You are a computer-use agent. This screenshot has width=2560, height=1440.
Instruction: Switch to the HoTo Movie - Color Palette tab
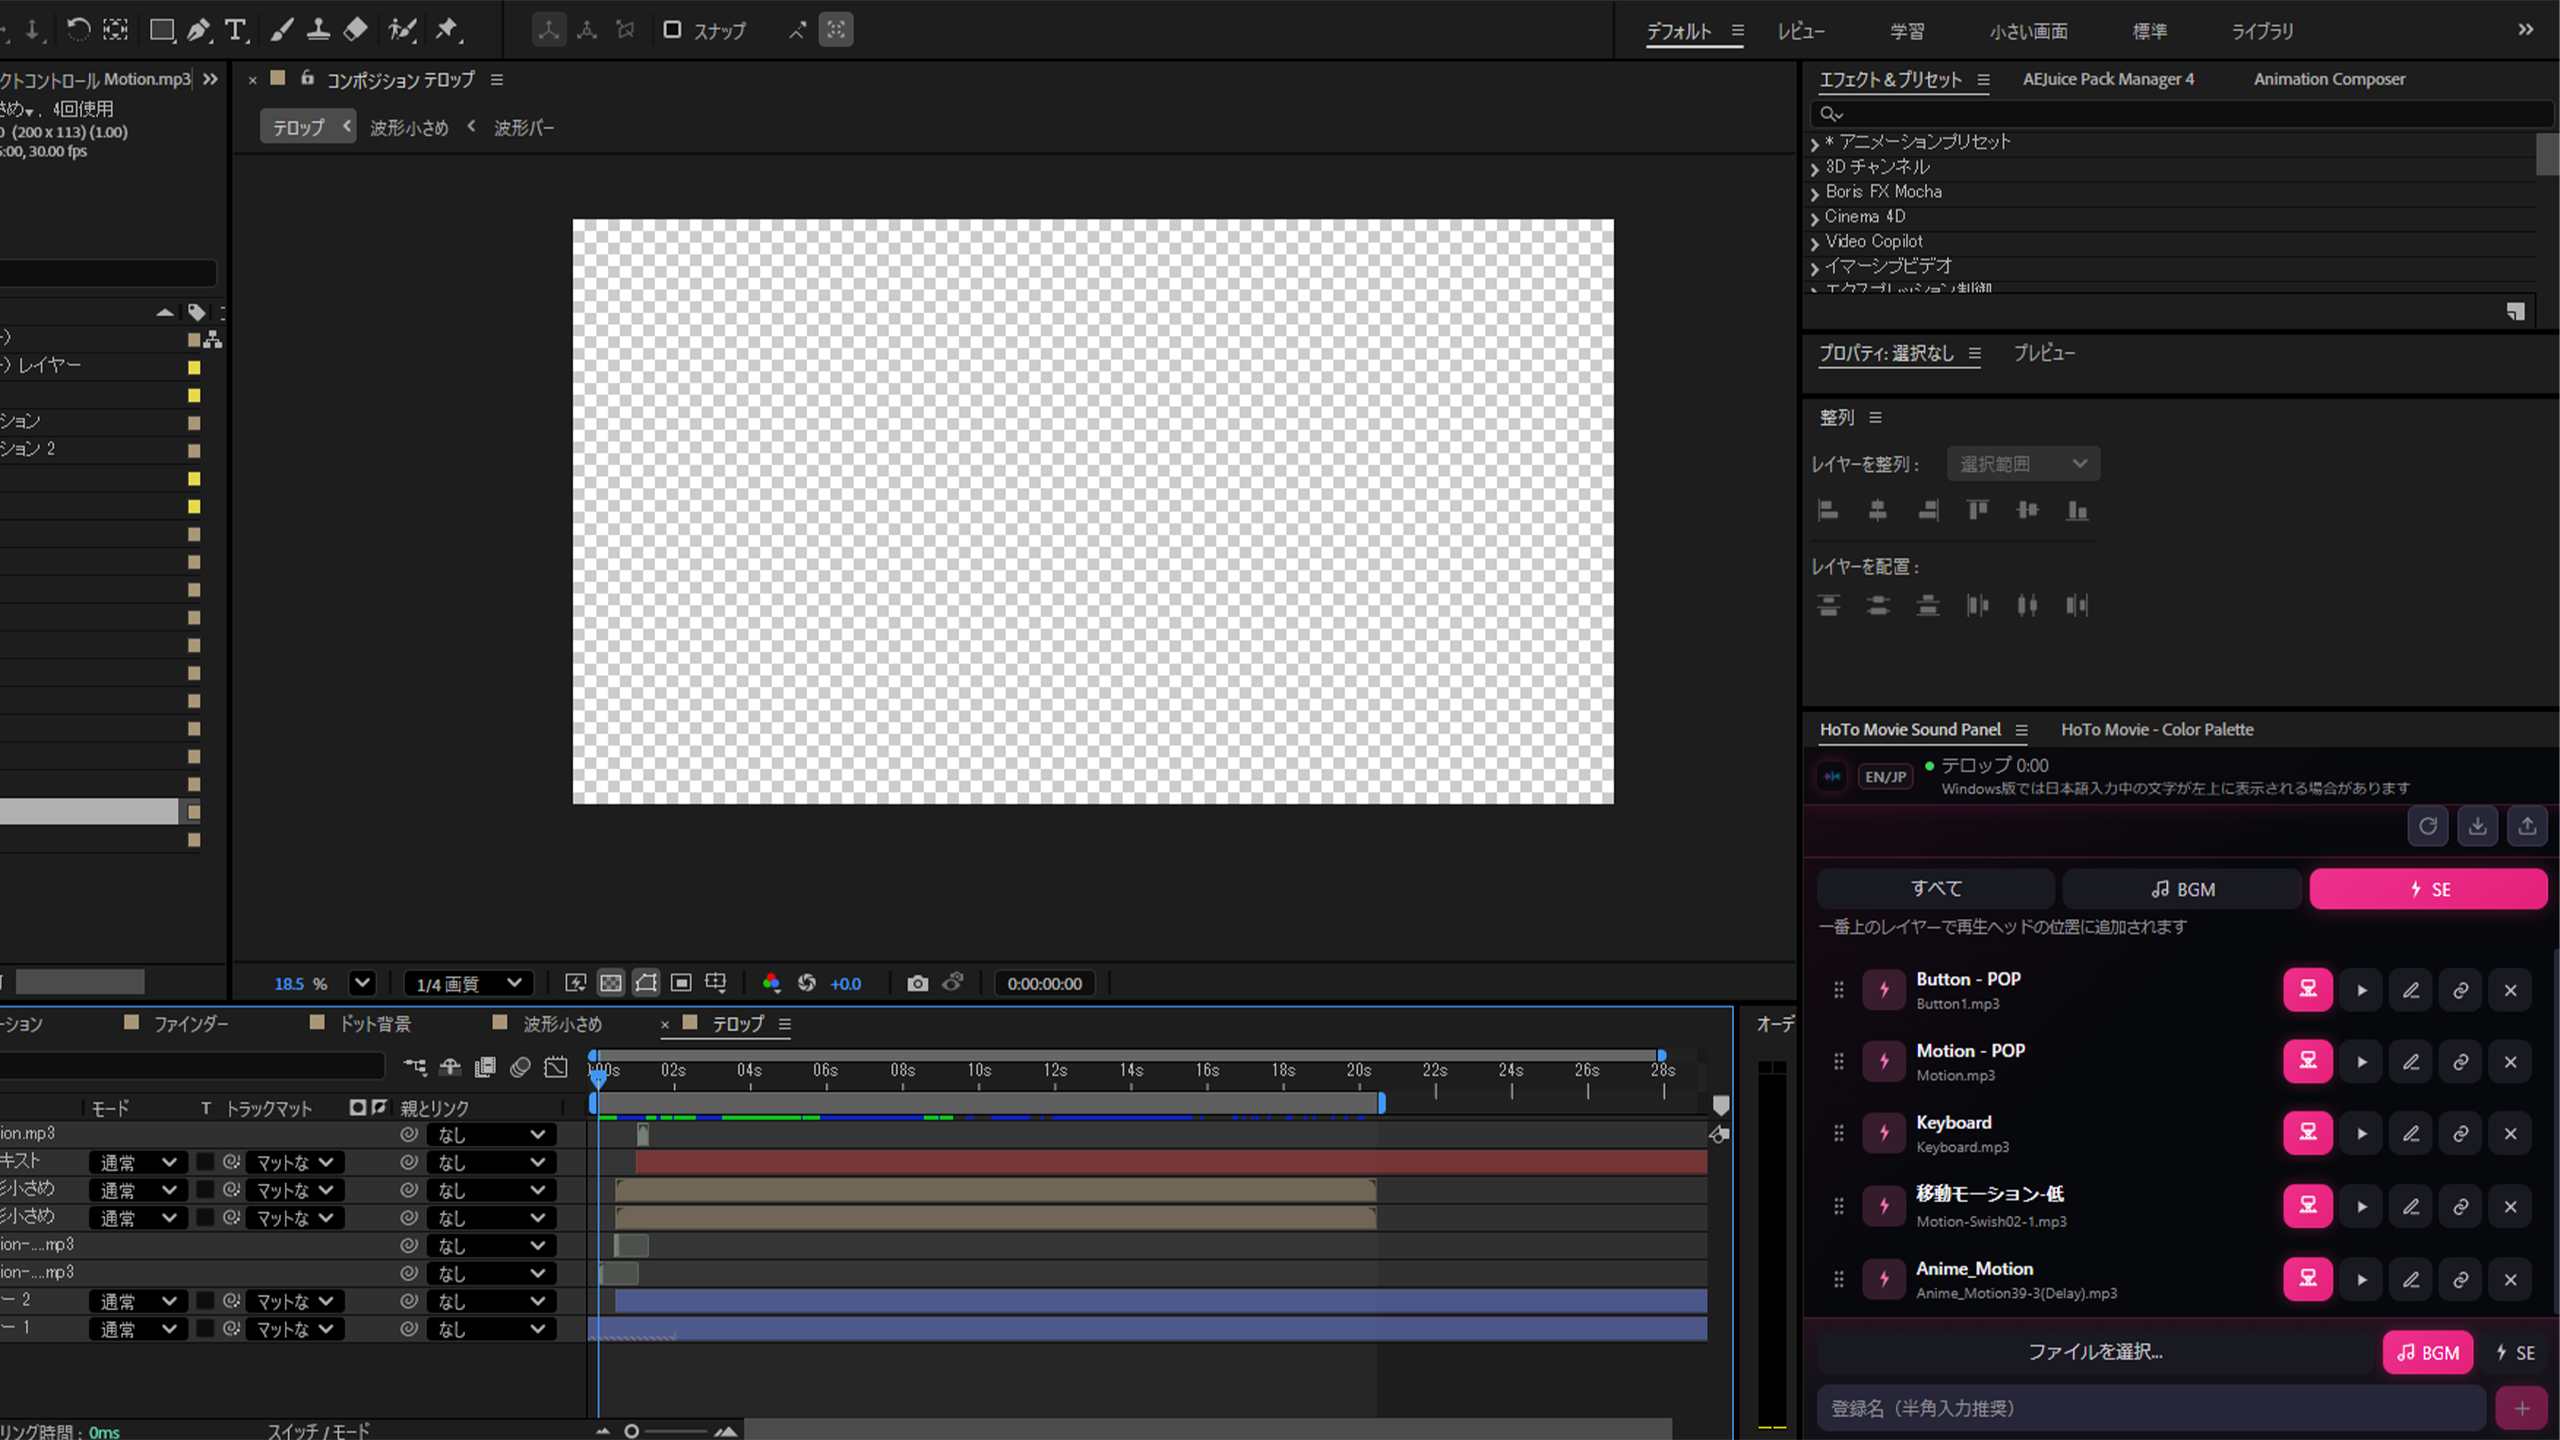coord(2157,730)
